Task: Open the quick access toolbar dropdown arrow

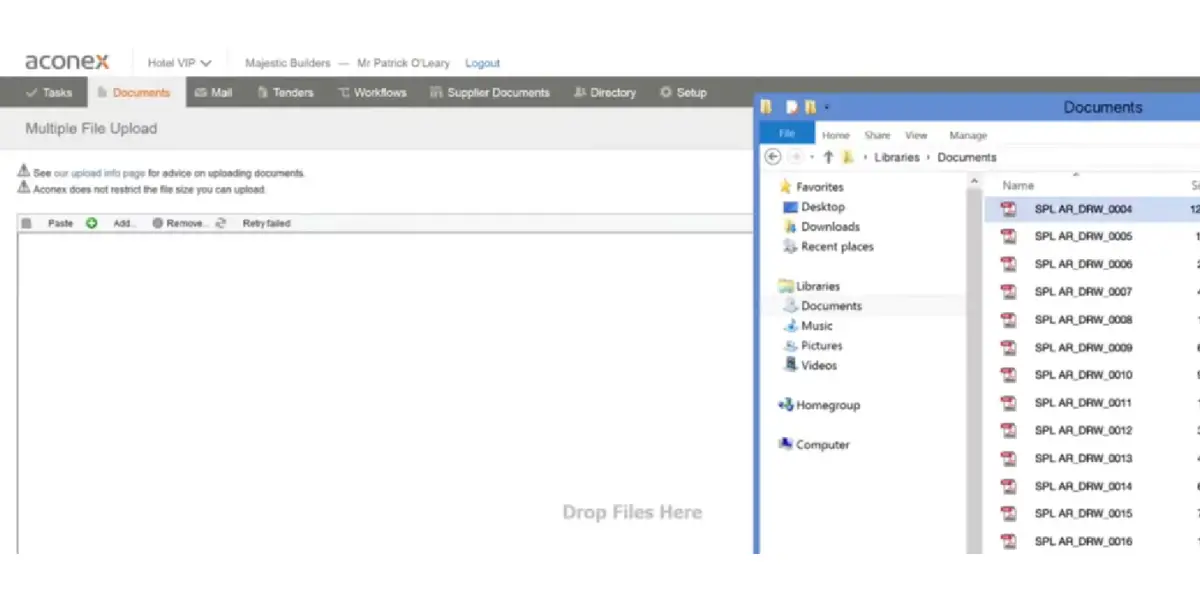Action: point(827,107)
